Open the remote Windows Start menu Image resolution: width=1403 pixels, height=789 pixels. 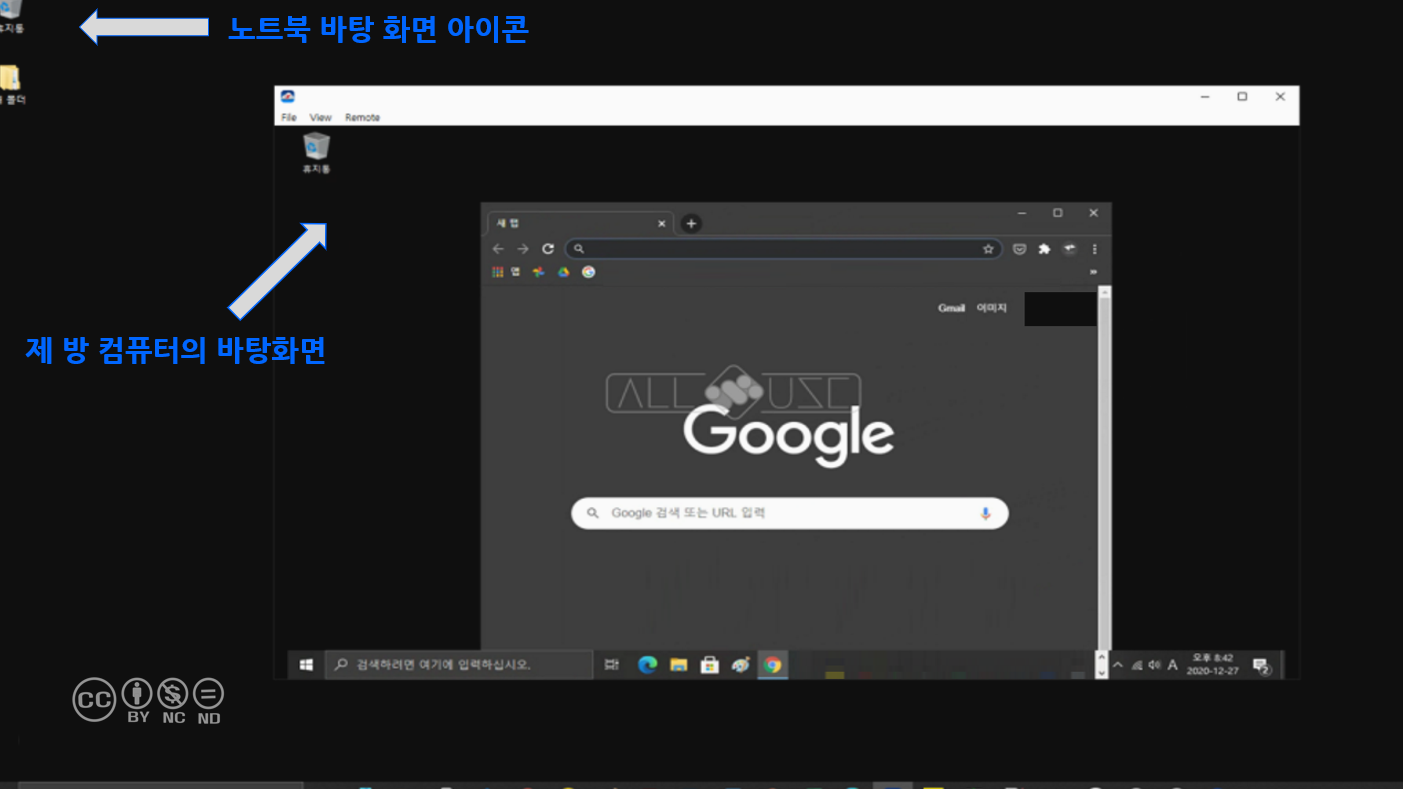pyautogui.click(x=306, y=665)
